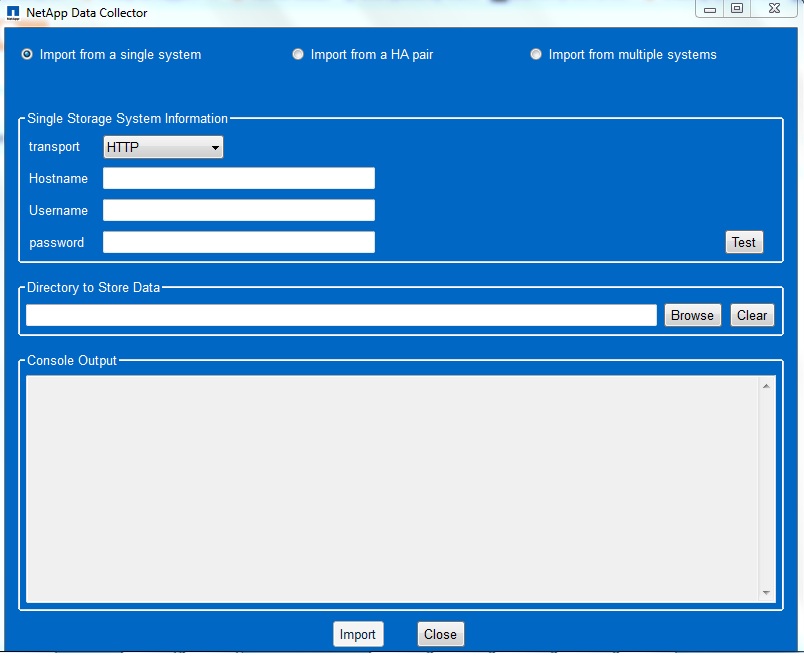The image size is (804, 660).
Task: Click the password input field
Action: 239,242
